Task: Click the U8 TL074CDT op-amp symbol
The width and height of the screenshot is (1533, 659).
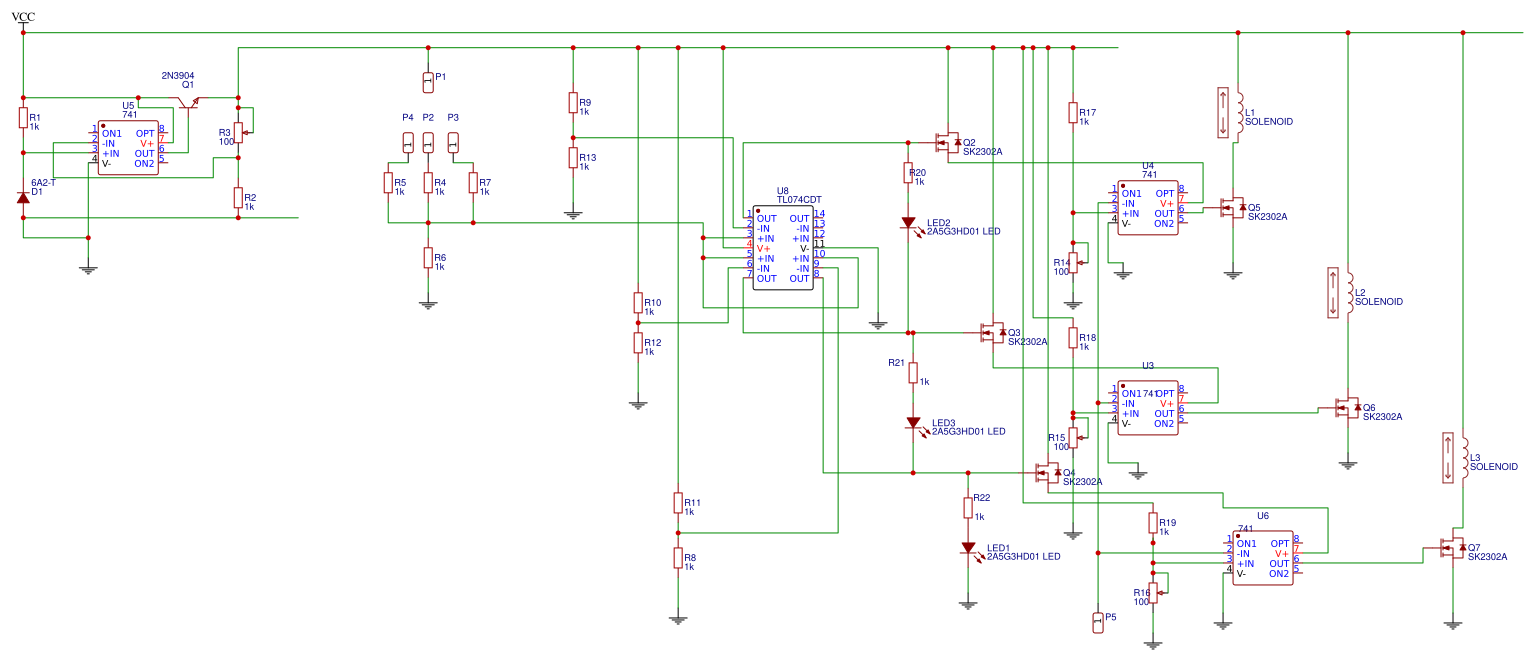Action: click(783, 248)
